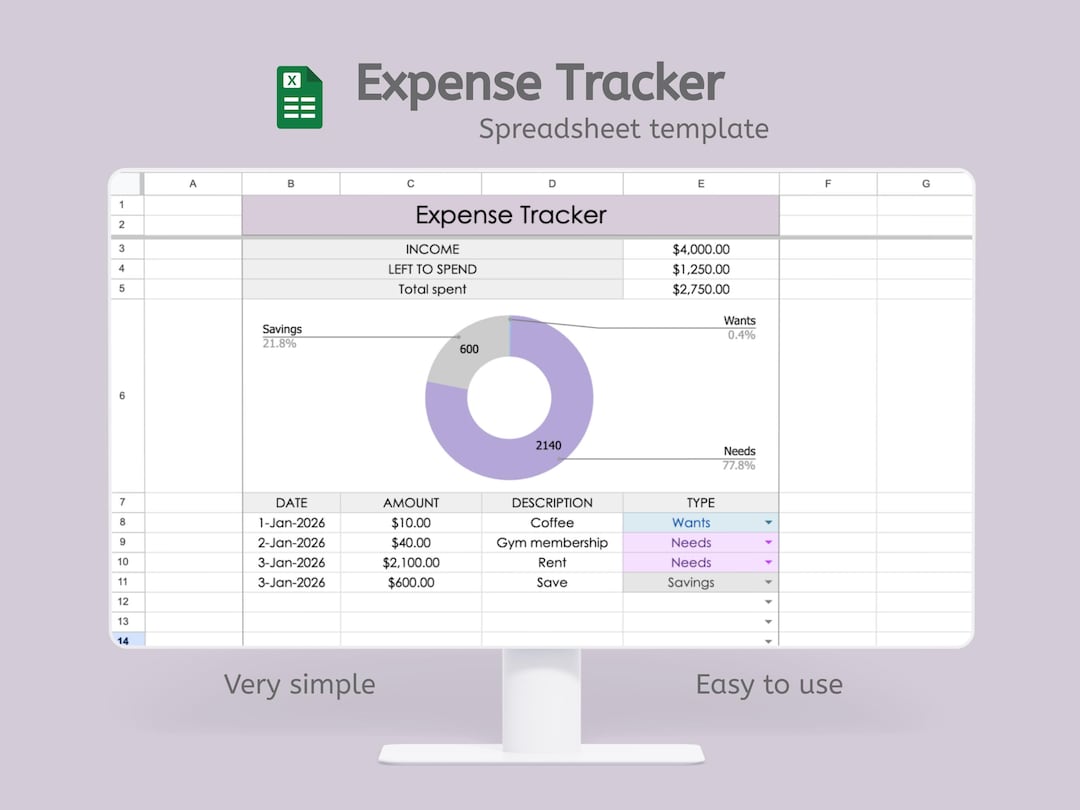Click the Rent description cell
Screen dimensions: 1080x810
tap(552, 563)
